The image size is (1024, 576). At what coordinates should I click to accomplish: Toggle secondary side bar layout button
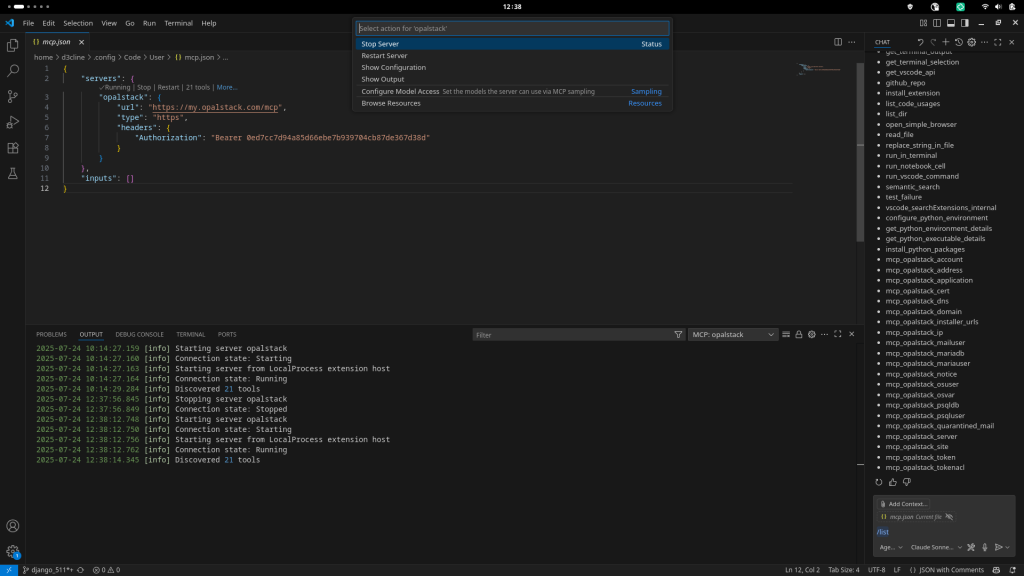pos(965,23)
